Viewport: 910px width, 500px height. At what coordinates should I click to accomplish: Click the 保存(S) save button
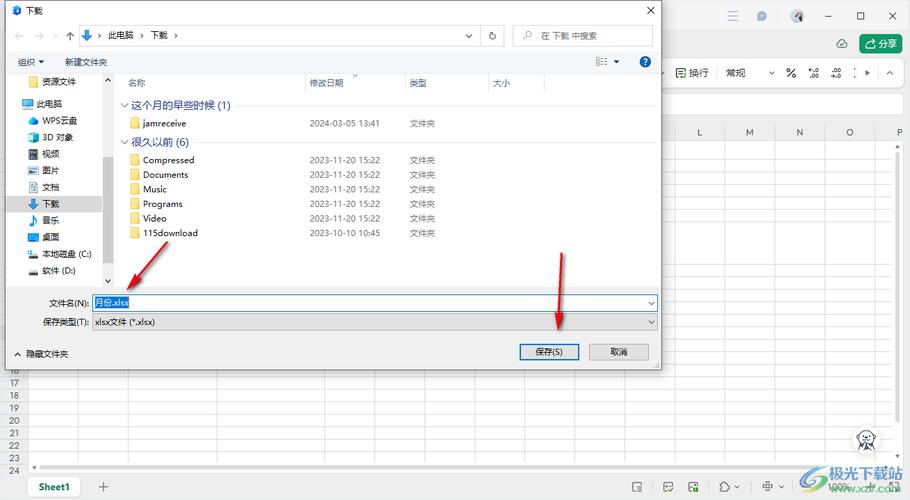[x=549, y=352]
